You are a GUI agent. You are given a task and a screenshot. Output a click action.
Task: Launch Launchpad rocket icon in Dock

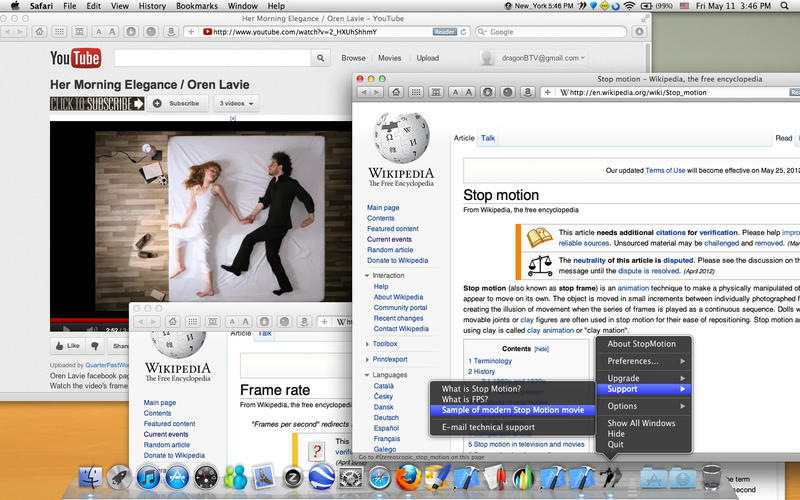coord(119,478)
